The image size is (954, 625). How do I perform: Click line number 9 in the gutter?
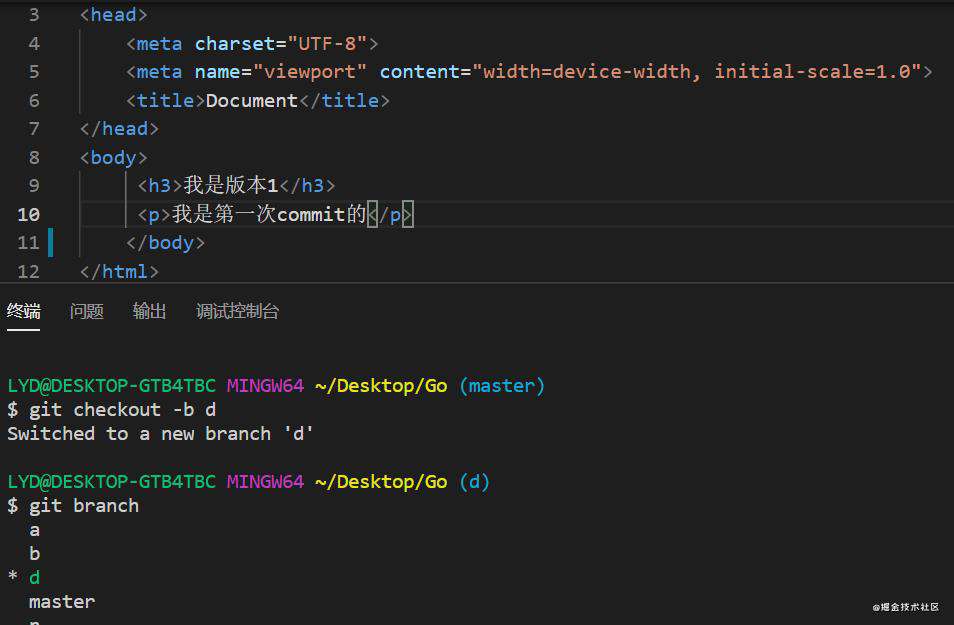coord(34,186)
